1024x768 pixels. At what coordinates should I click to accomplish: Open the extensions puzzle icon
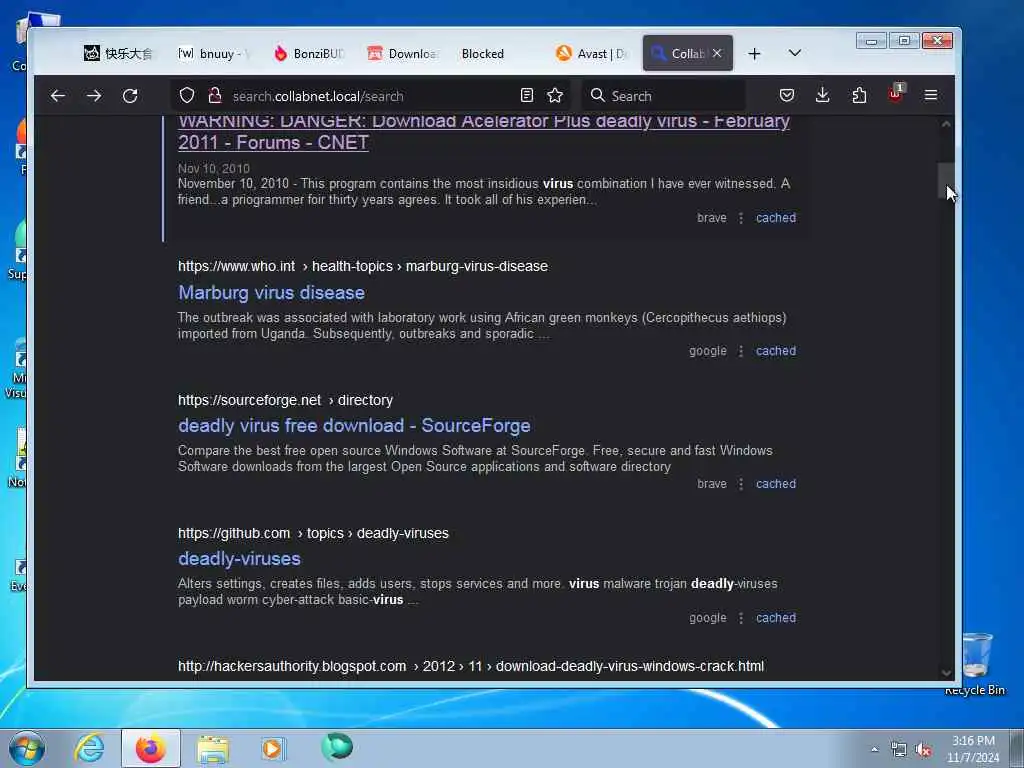point(859,95)
